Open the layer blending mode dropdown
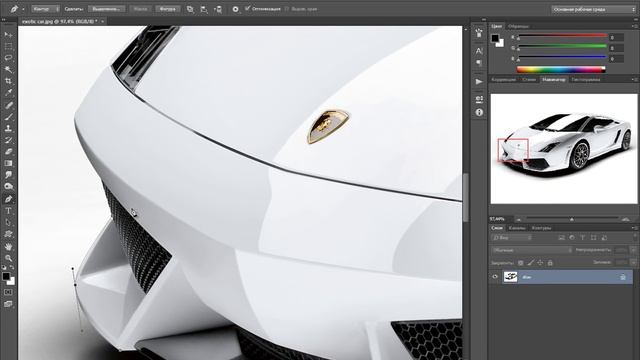Image resolution: width=640 pixels, height=360 pixels. pos(531,250)
